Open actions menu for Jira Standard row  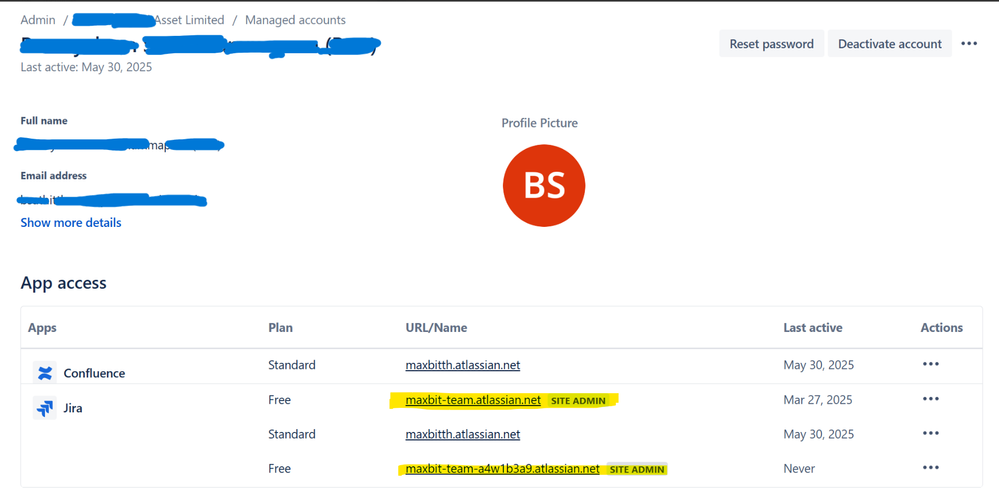[931, 433]
